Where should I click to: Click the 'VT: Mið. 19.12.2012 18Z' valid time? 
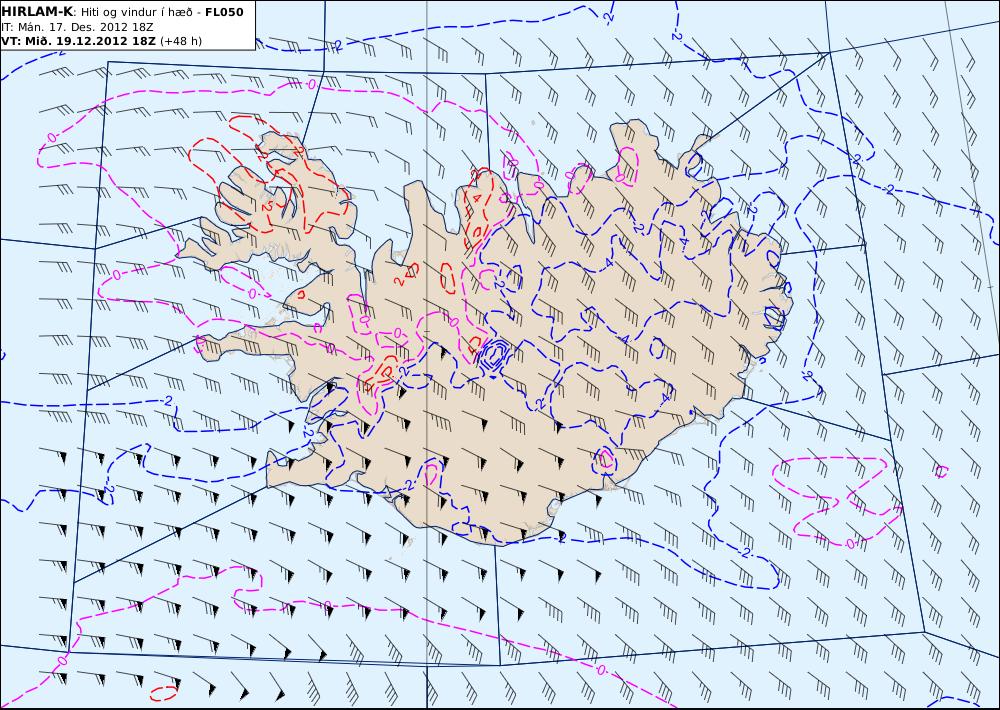78,41
